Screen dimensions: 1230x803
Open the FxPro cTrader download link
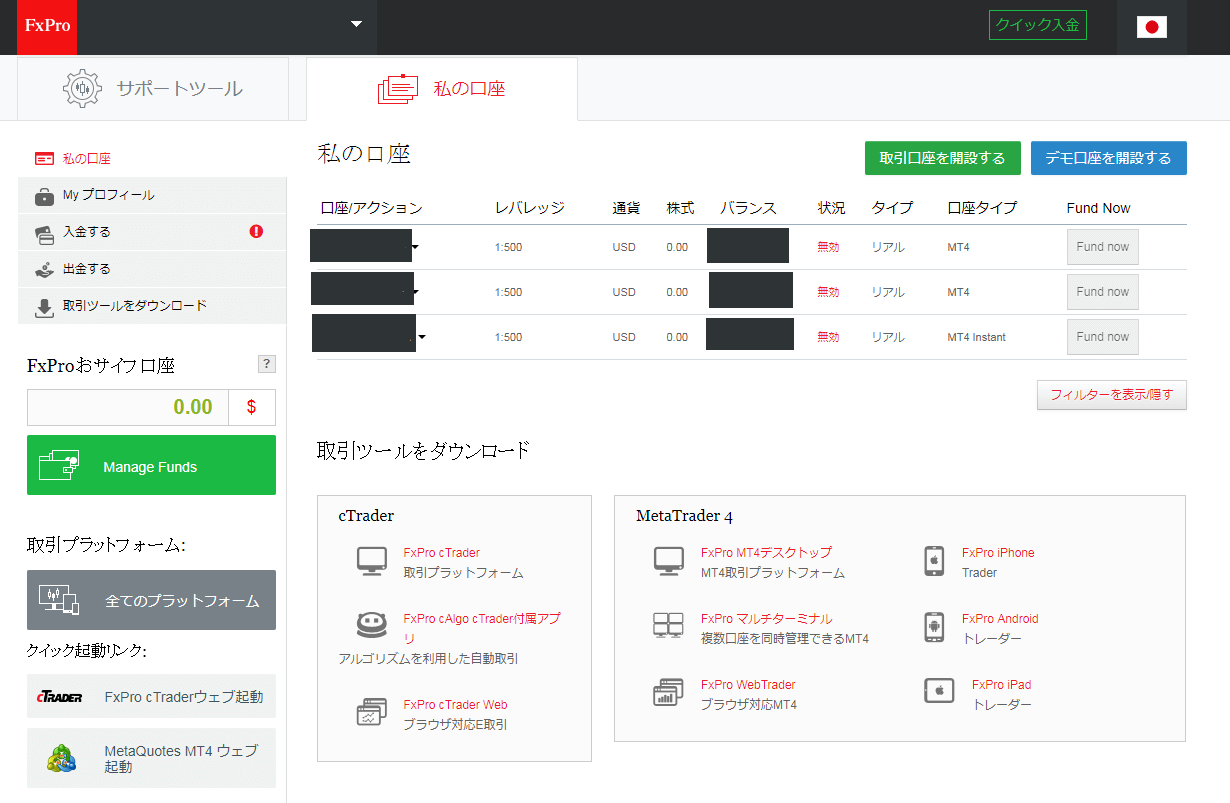[442, 552]
